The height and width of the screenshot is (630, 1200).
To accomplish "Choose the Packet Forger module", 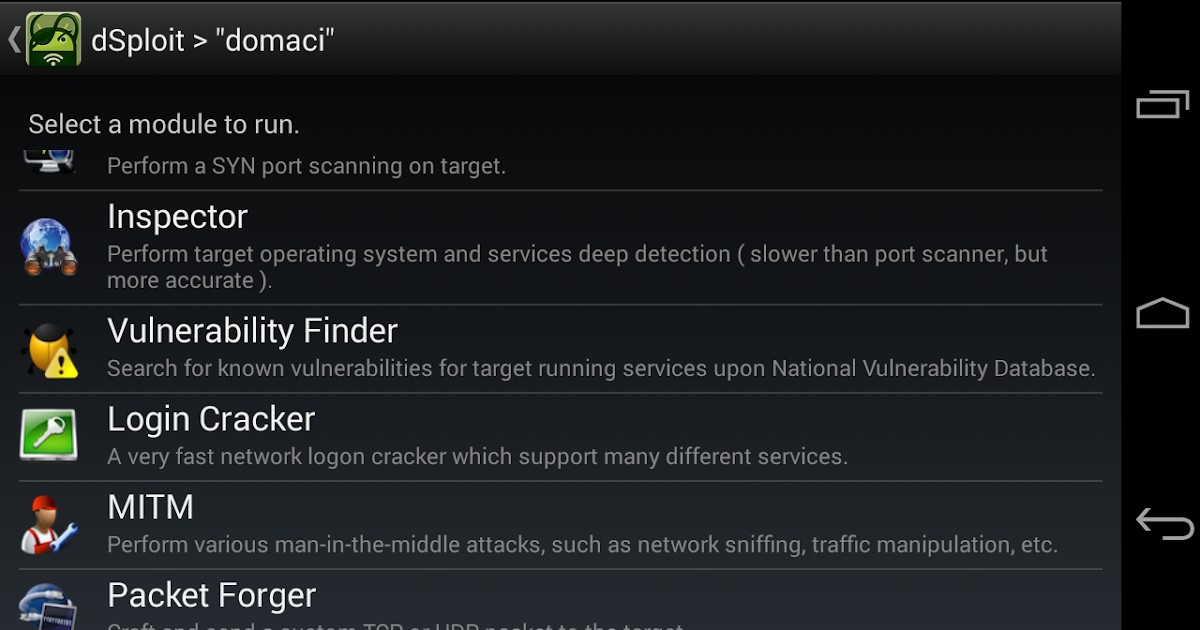I will point(211,596).
